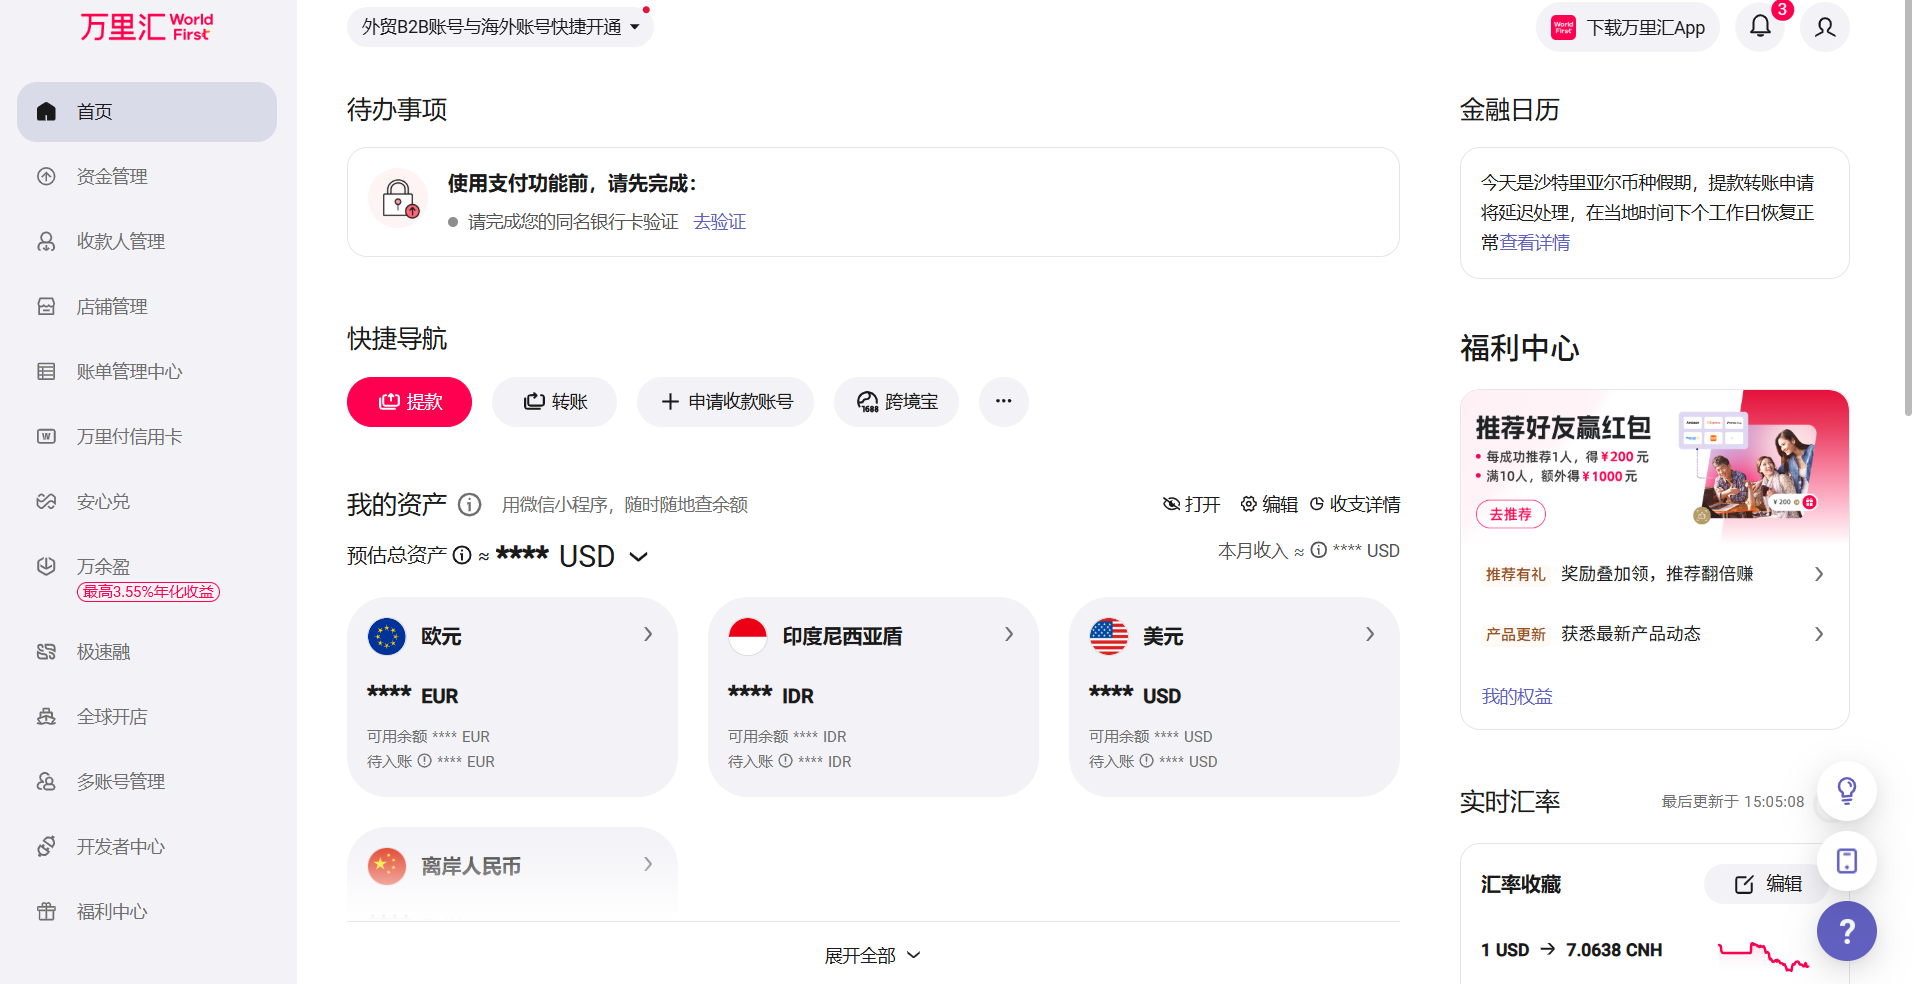1916x984 pixels.
Task: Click the 最高3.55%年化收益 badge
Action: 148,592
